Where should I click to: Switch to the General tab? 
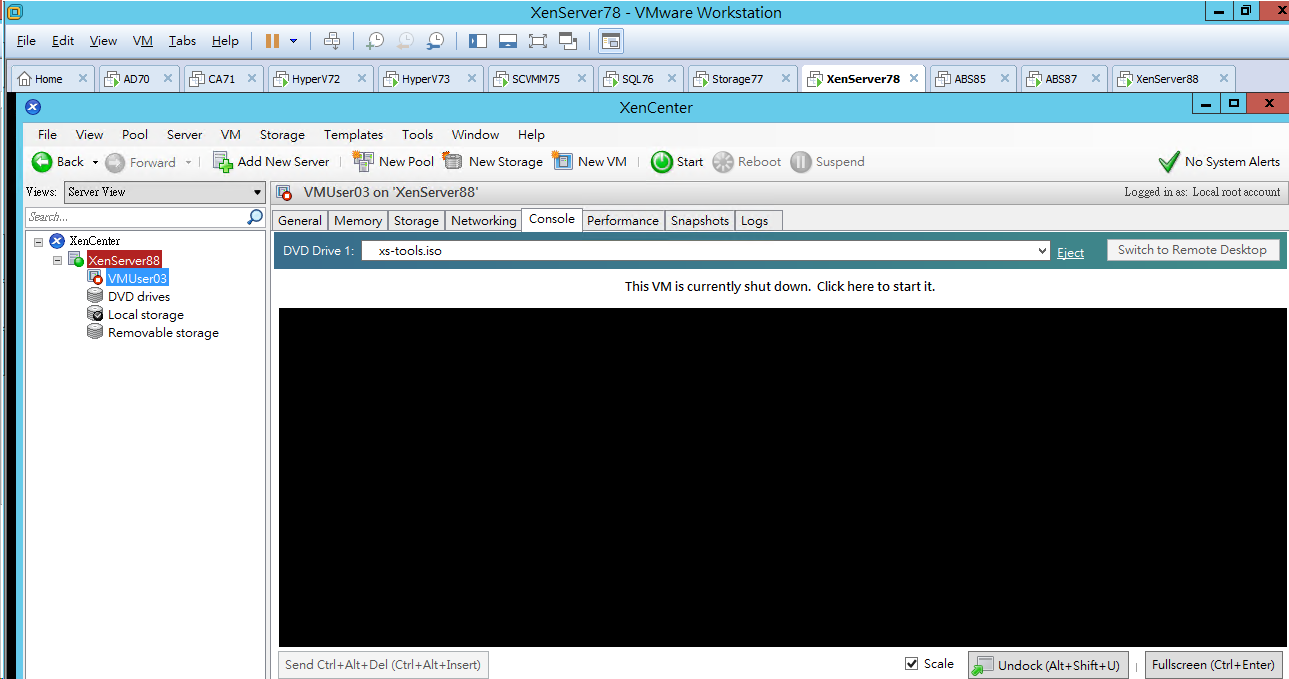pos(300,221)
